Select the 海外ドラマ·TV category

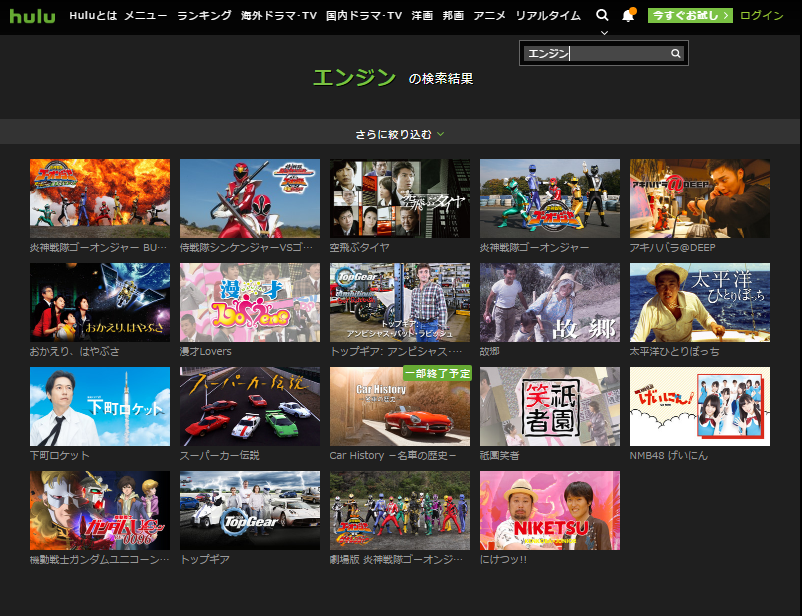coord(279,16)
